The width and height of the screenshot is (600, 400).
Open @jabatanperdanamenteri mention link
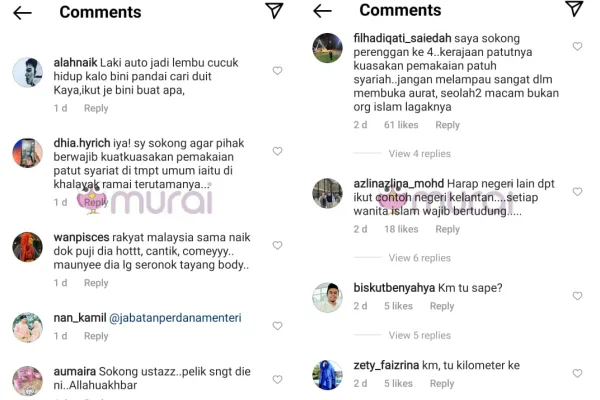click(175, 318)
